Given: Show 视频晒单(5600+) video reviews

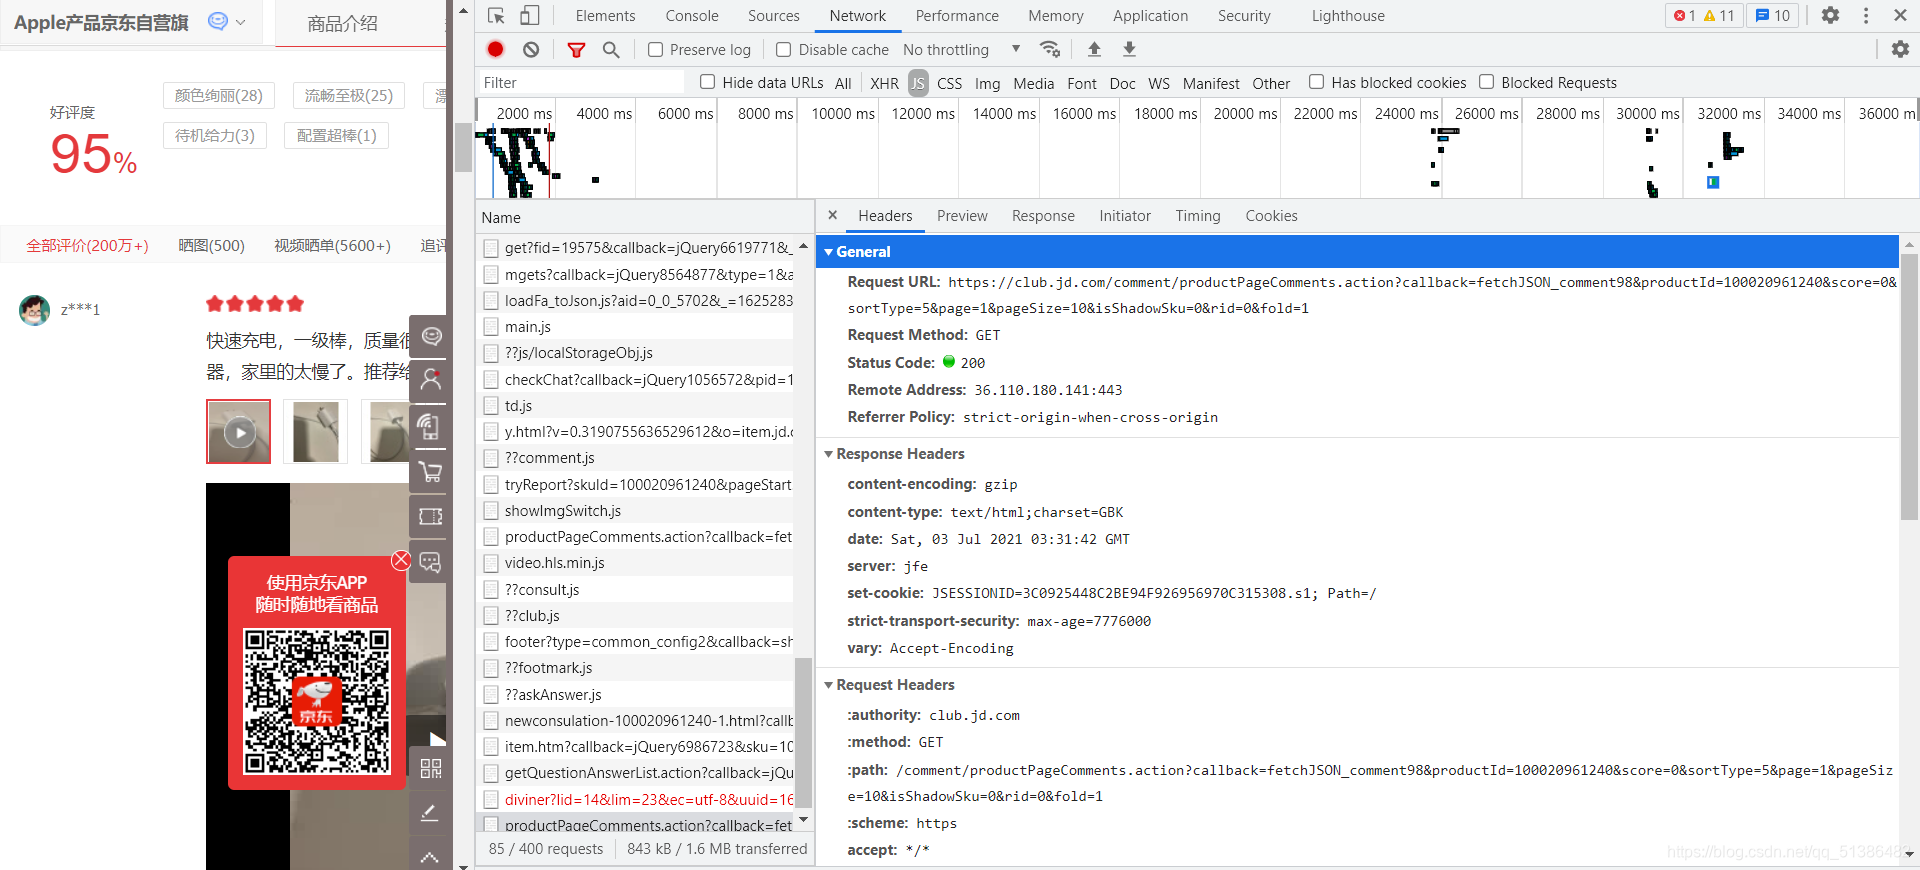Looking at the screenshot, I should (332, 245).
